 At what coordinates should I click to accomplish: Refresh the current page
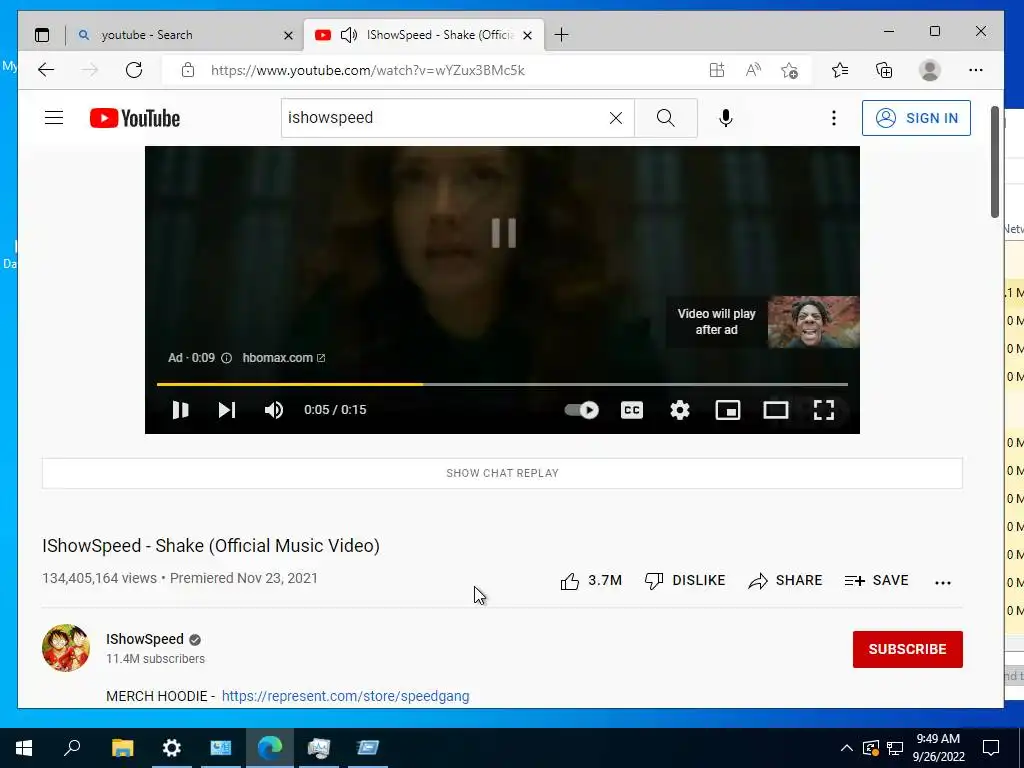pyautogui.click(x=134, y=70)
